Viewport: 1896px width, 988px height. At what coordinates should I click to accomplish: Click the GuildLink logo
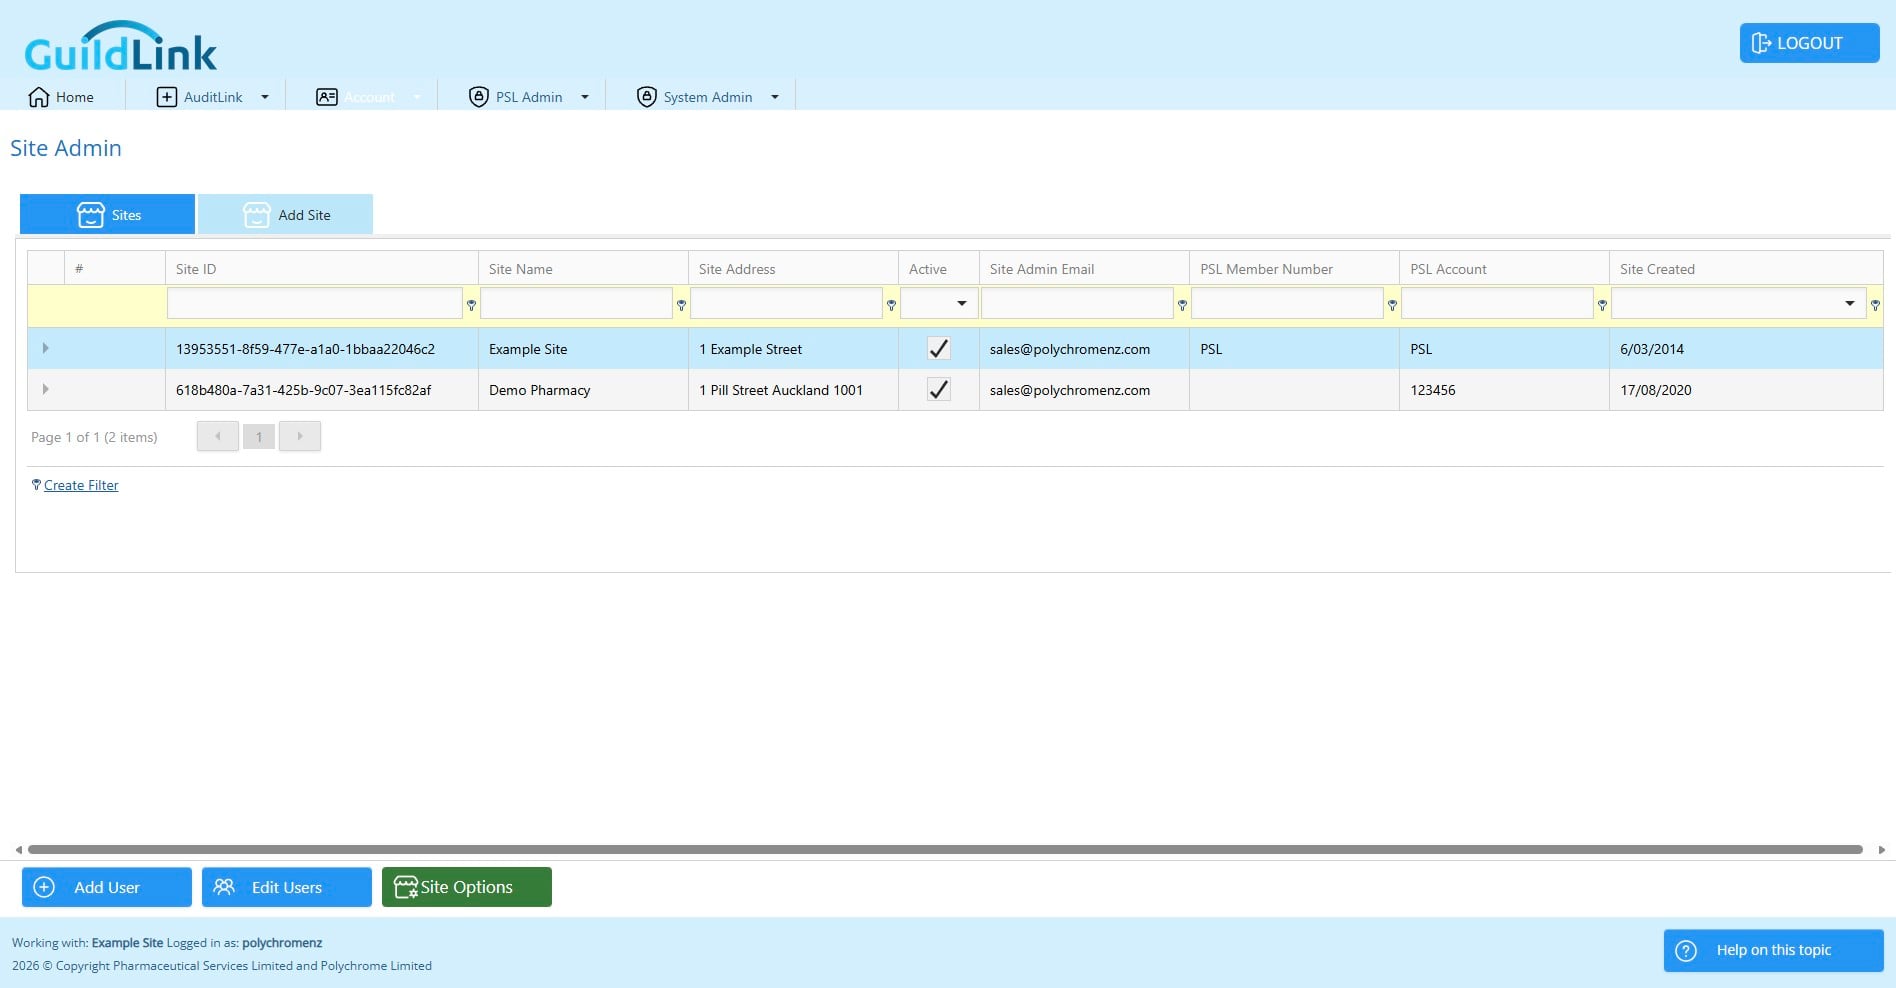(x=120, y=46)
